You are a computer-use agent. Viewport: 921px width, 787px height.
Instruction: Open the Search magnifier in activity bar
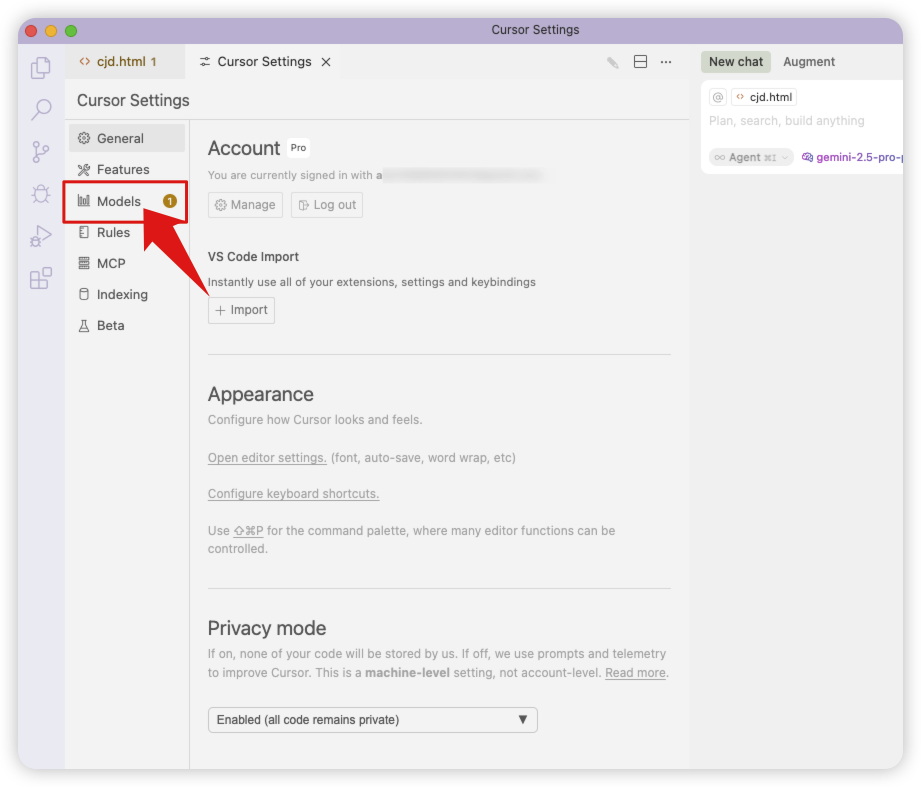click(x=41, y=109)
